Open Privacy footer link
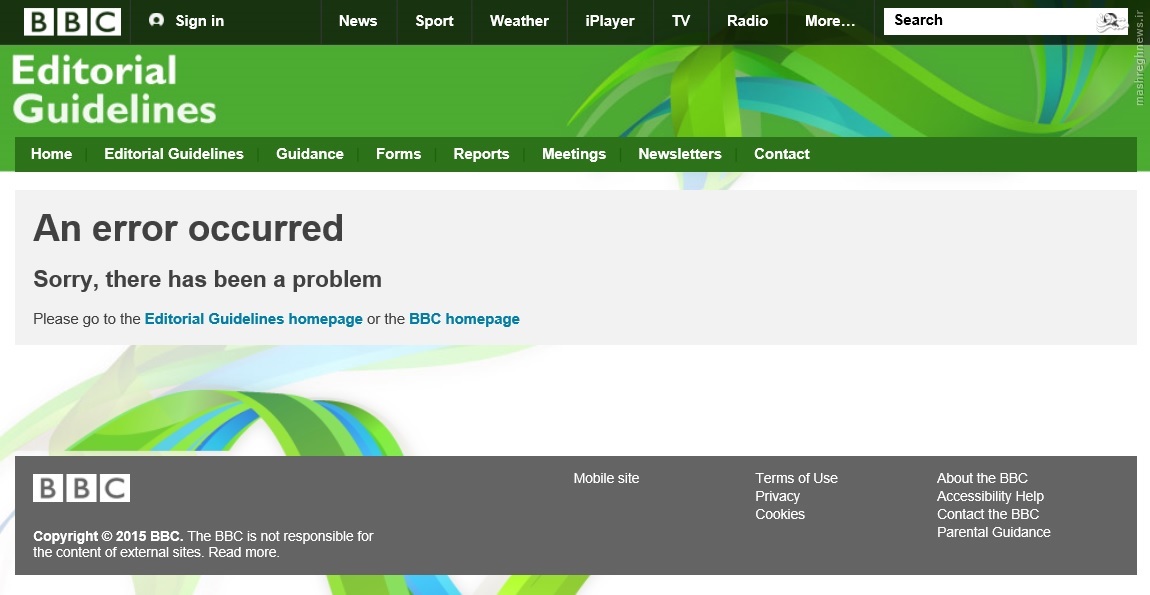Viewport: 1150px width, 595px height. (x=777, y=497)
